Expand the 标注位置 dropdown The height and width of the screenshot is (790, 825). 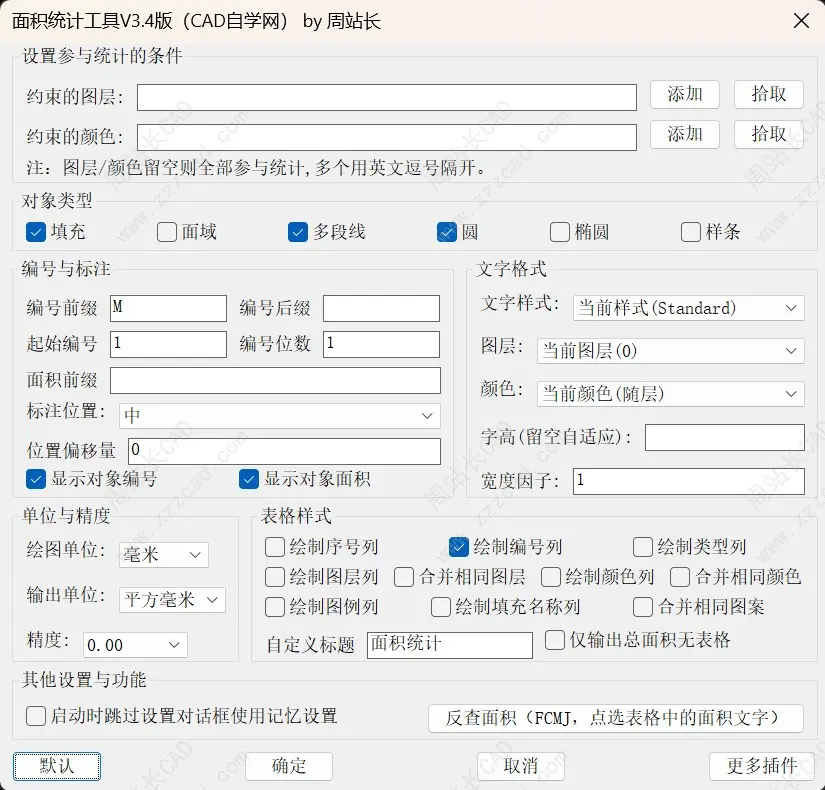click(280, 416)
